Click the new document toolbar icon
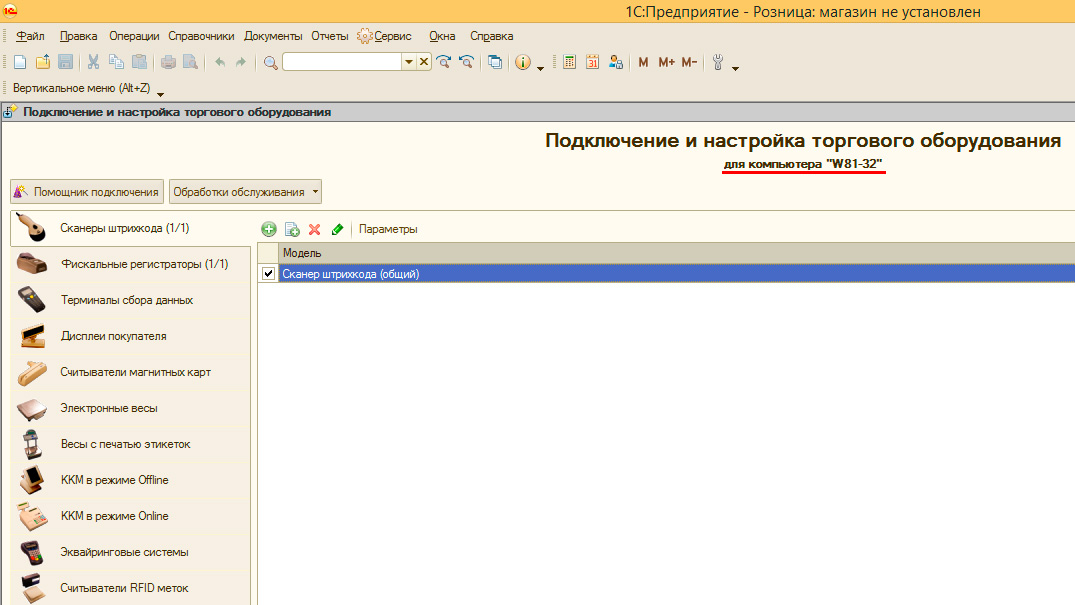 [x=20, y=62]
